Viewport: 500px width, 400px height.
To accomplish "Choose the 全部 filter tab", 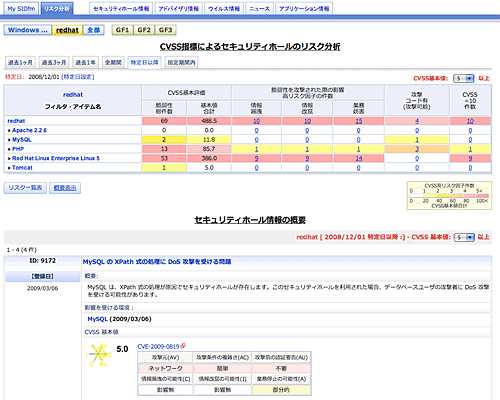I will tap(94, 30).
